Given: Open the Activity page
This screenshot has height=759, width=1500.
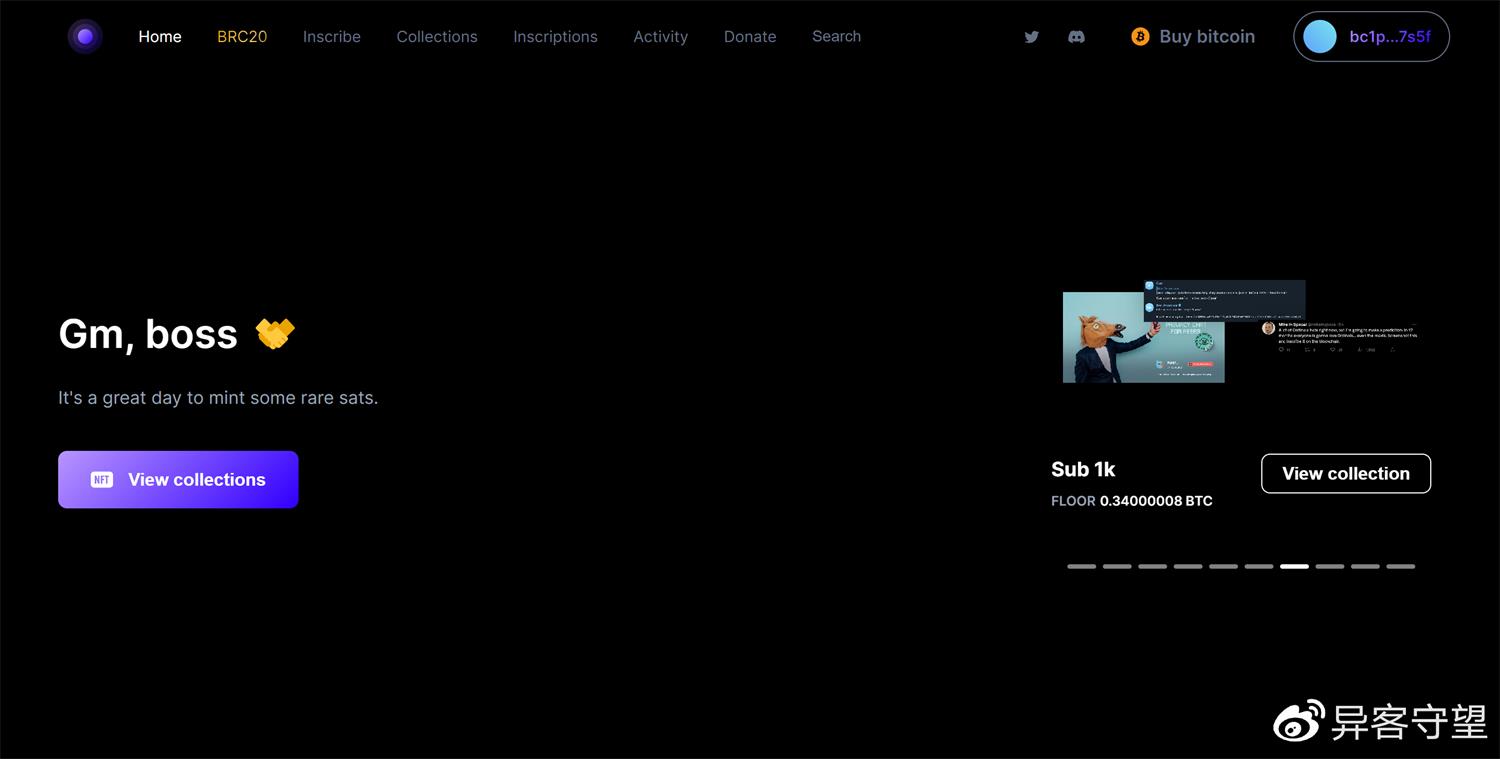Looking at the screenshot, I should (660, 37).
